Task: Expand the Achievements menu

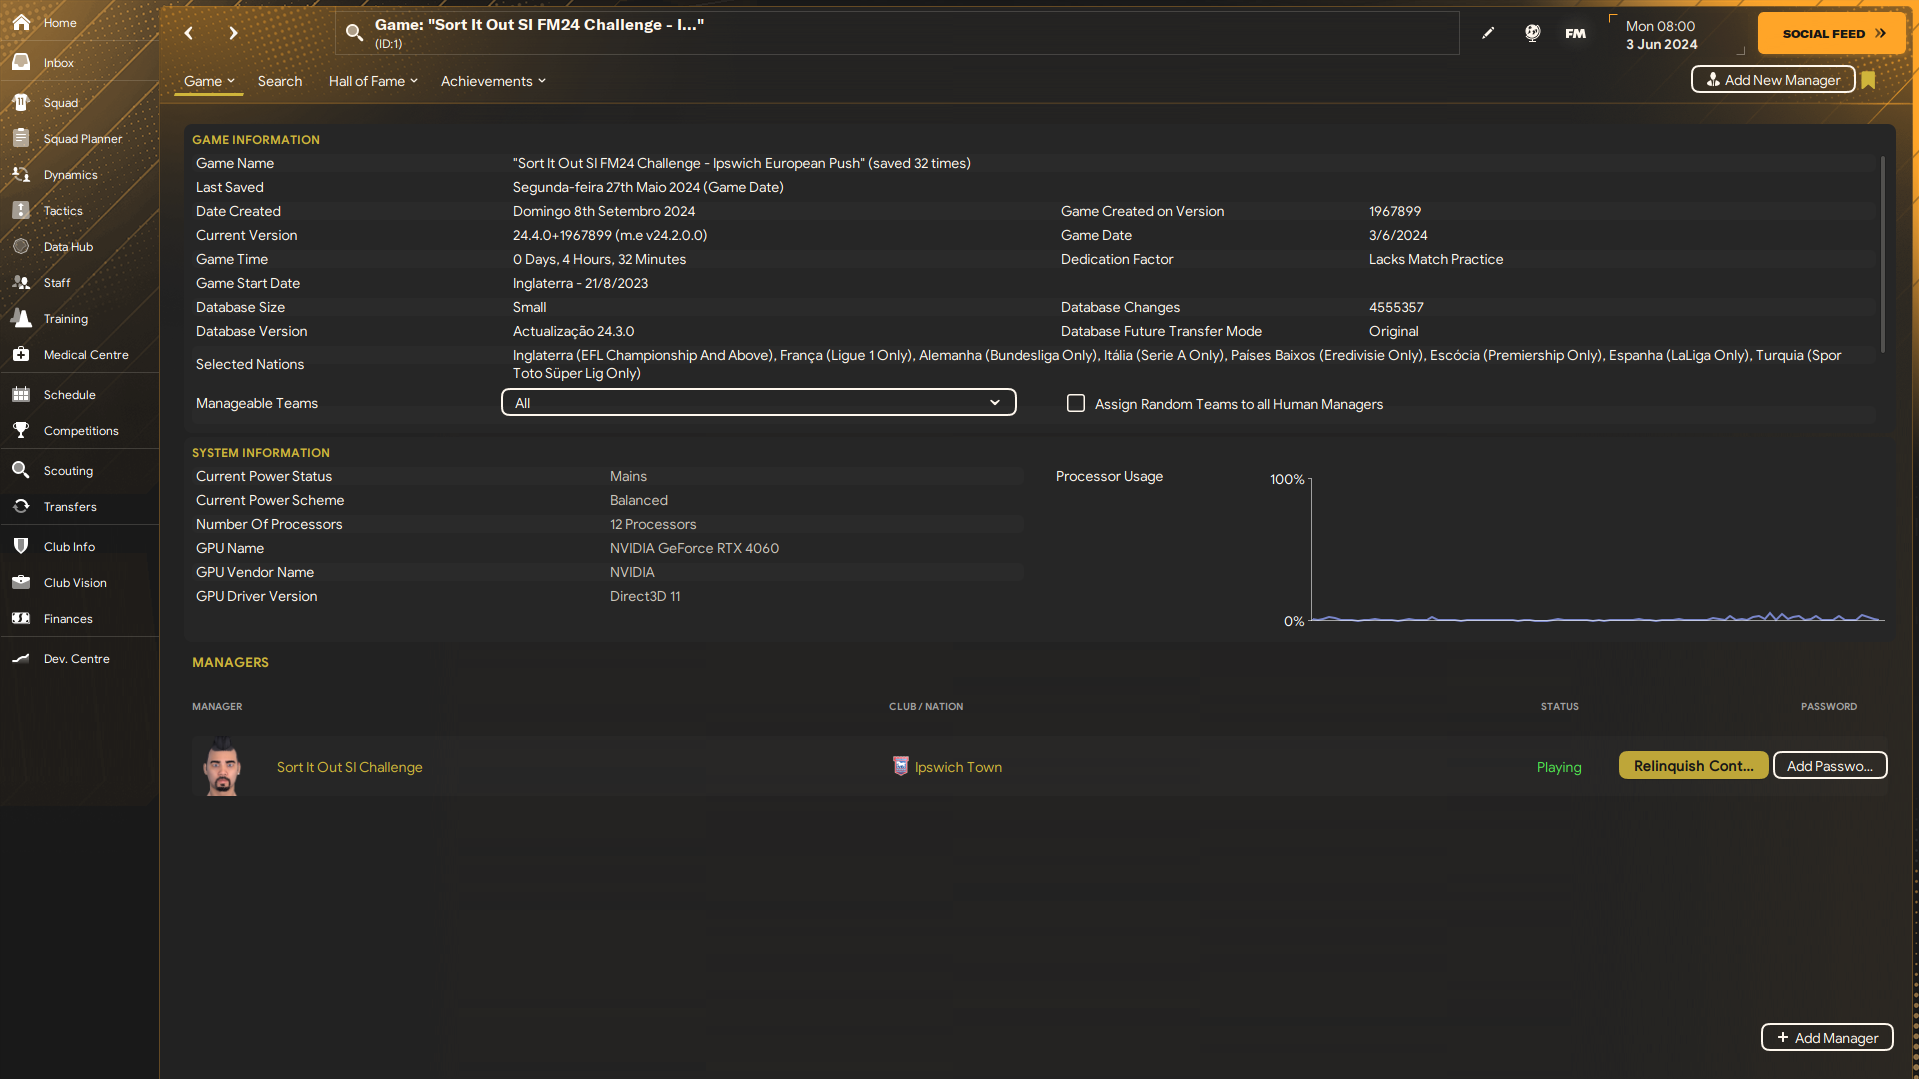Action: coord(493,81)
